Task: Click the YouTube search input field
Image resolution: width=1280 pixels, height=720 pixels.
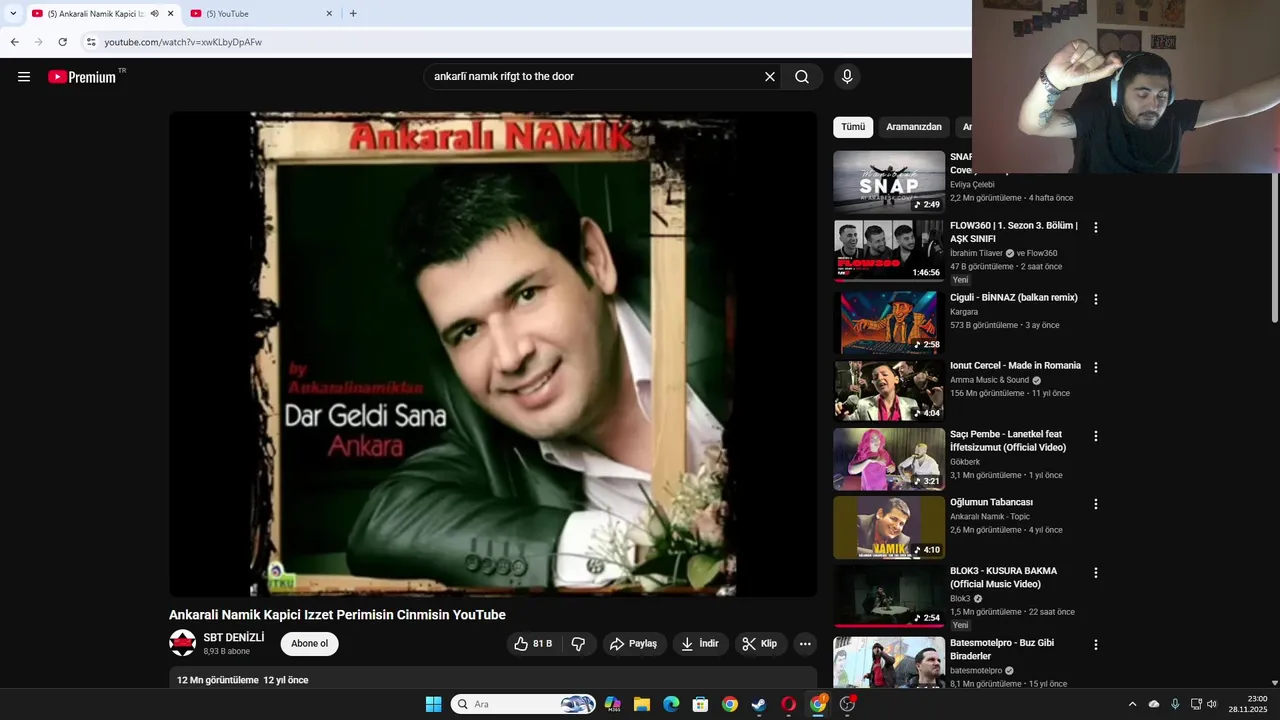Action: point(595,77)
